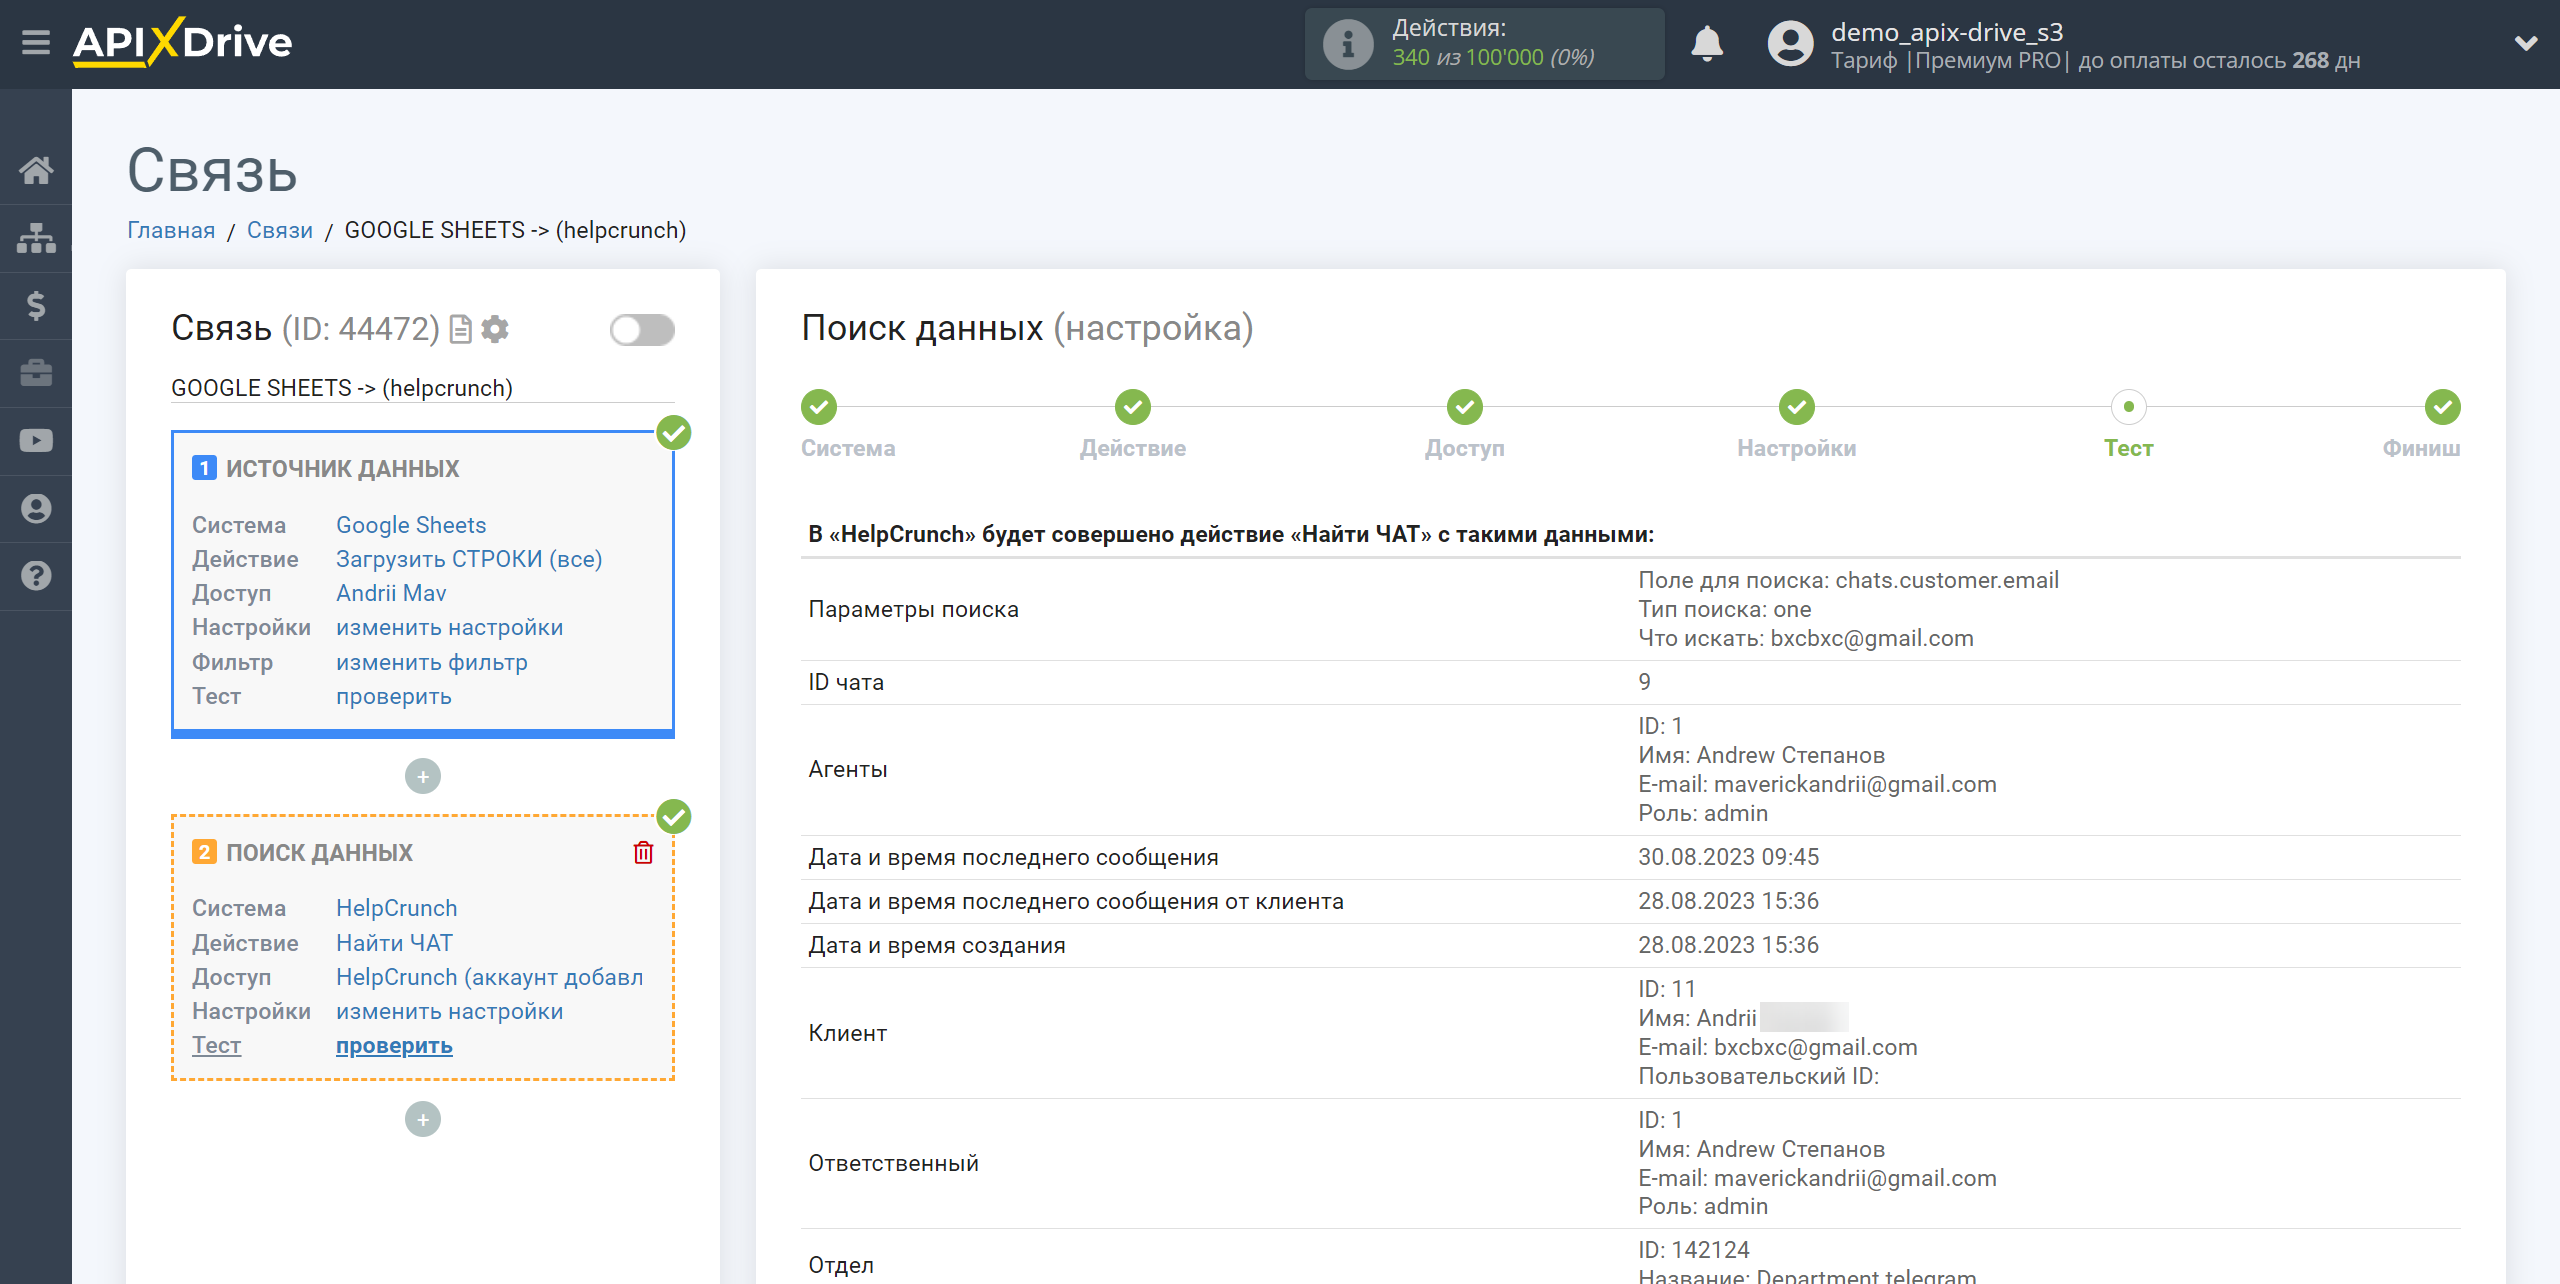
Task: Go to Настройки step
Action: (1797, 407)
